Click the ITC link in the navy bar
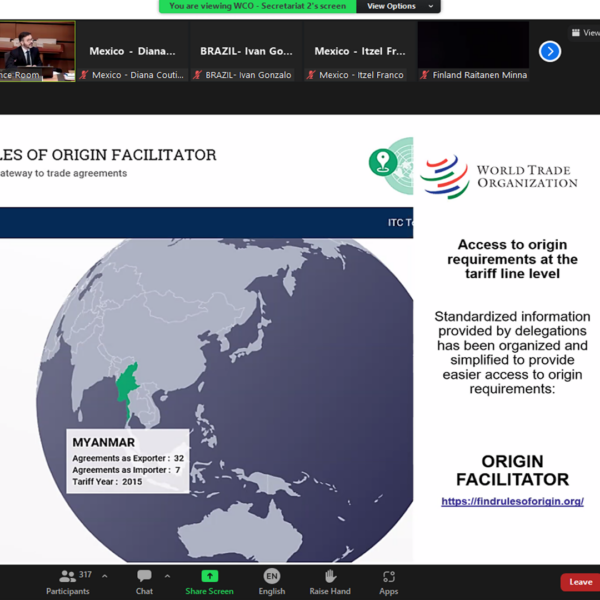This screenshot has width=600, height=600. pos(400,223)
